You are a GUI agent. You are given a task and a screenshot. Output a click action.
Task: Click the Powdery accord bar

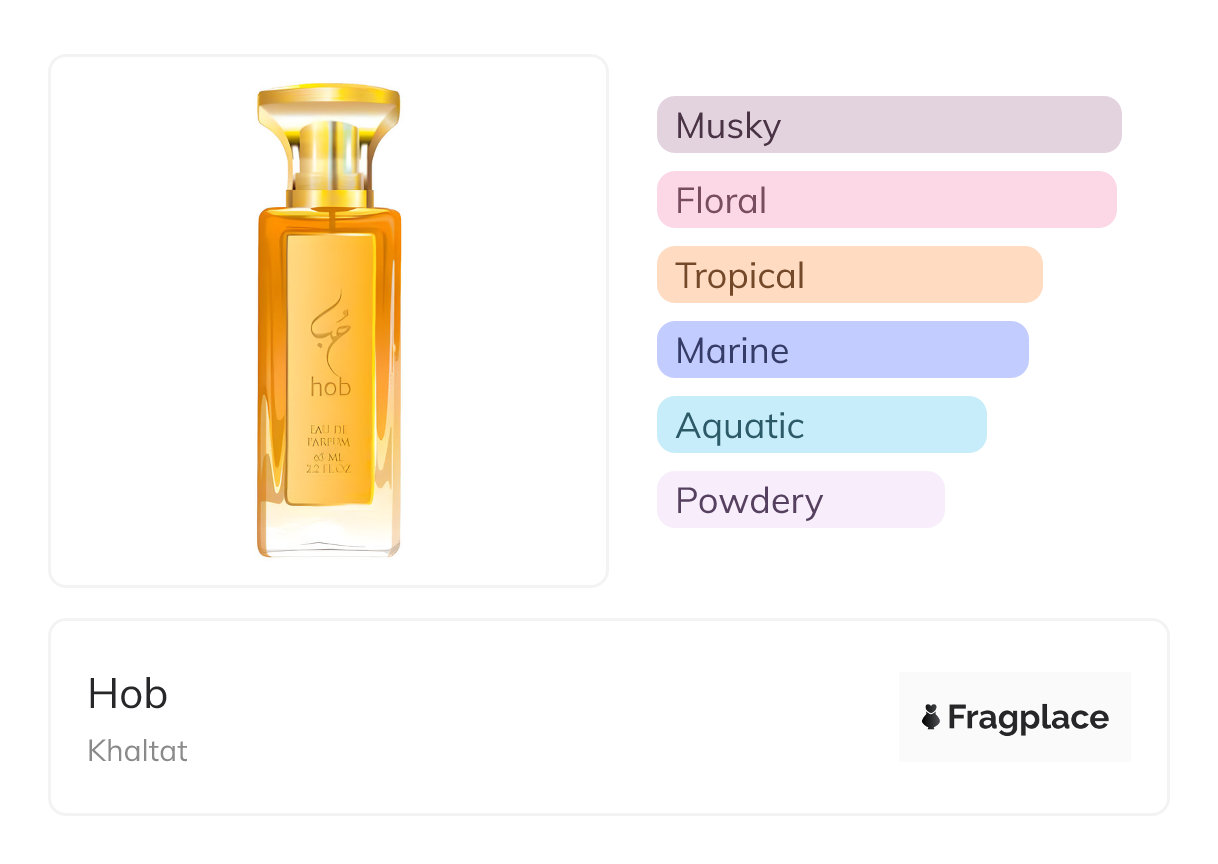click(x=800, y=500)
